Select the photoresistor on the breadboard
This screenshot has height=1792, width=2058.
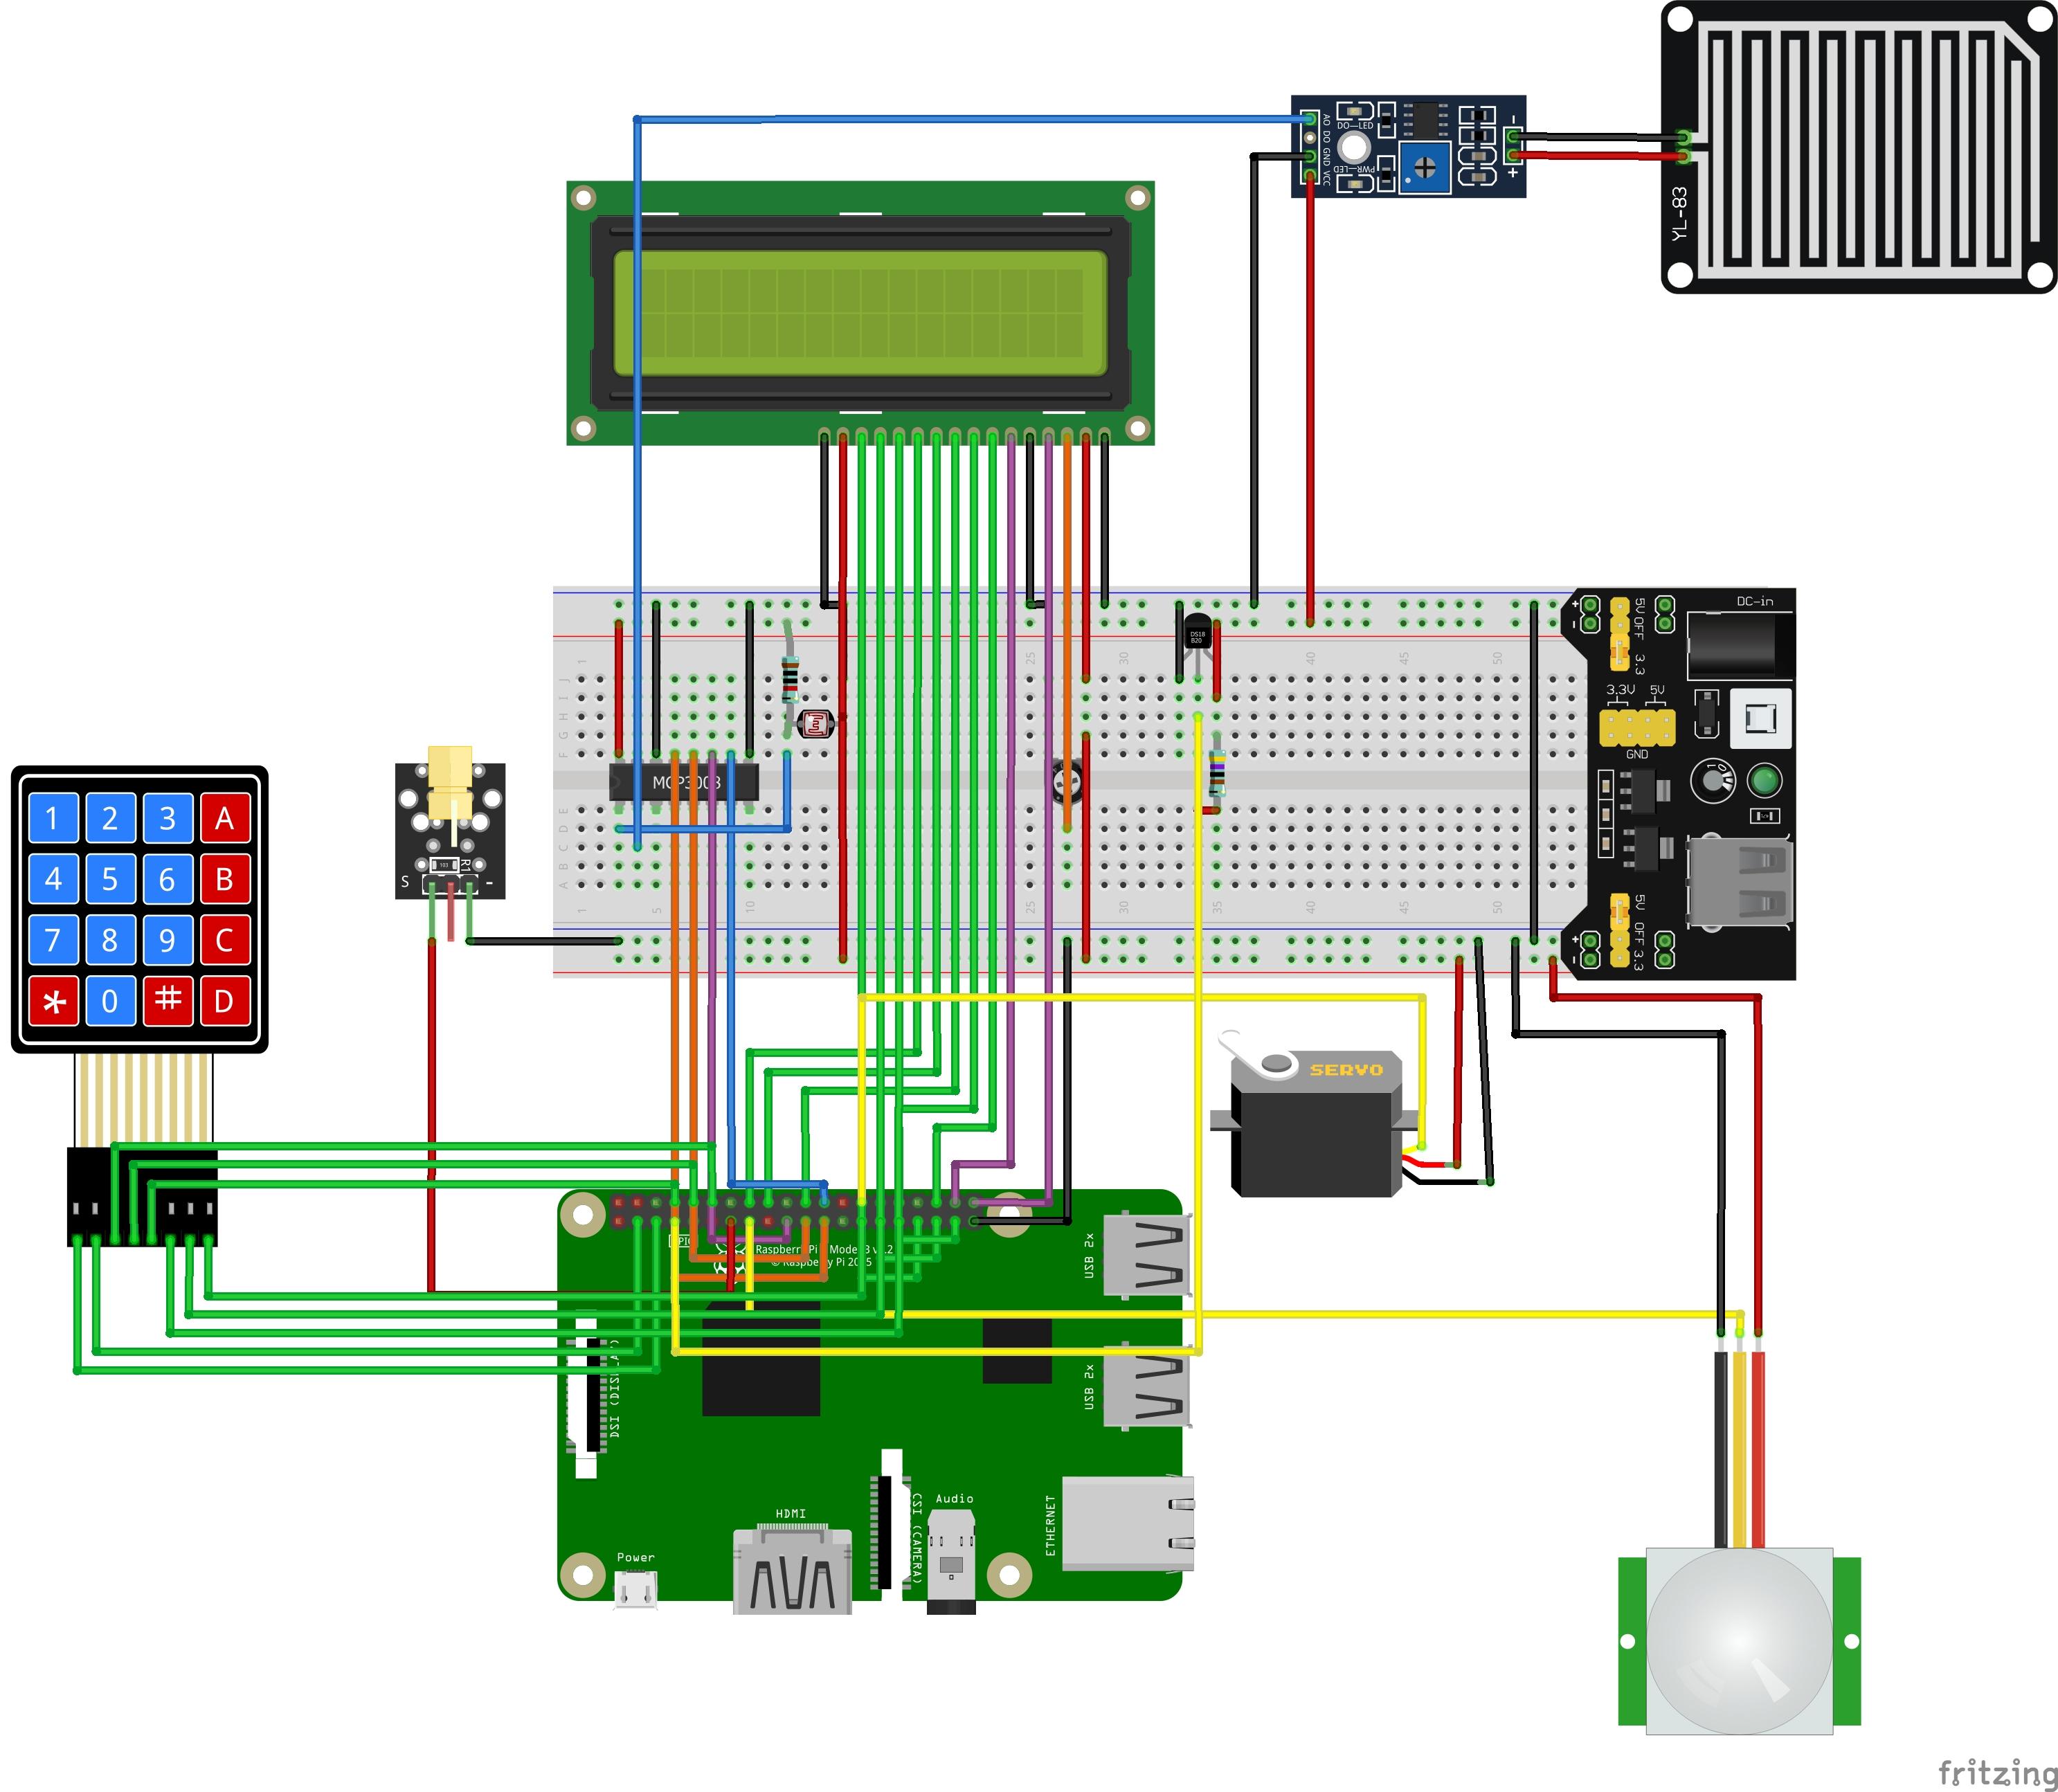(x=817, y=724)
